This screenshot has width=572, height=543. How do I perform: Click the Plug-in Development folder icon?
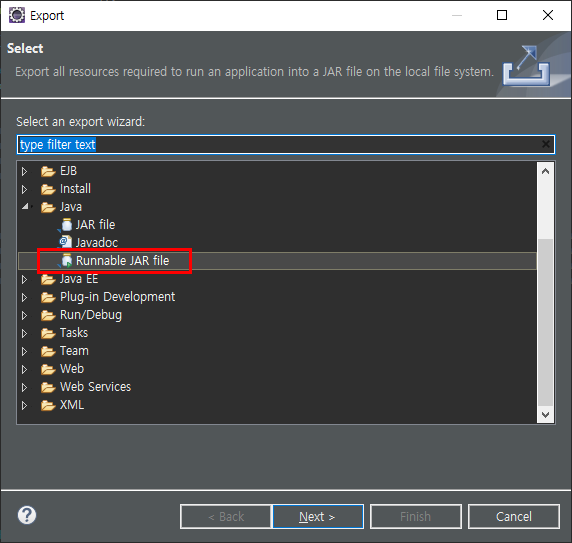pyautogui.click(x=48, y=297)
